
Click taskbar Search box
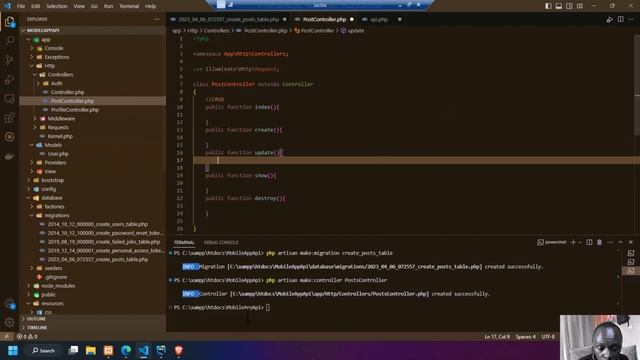click(x=43, y=350)
